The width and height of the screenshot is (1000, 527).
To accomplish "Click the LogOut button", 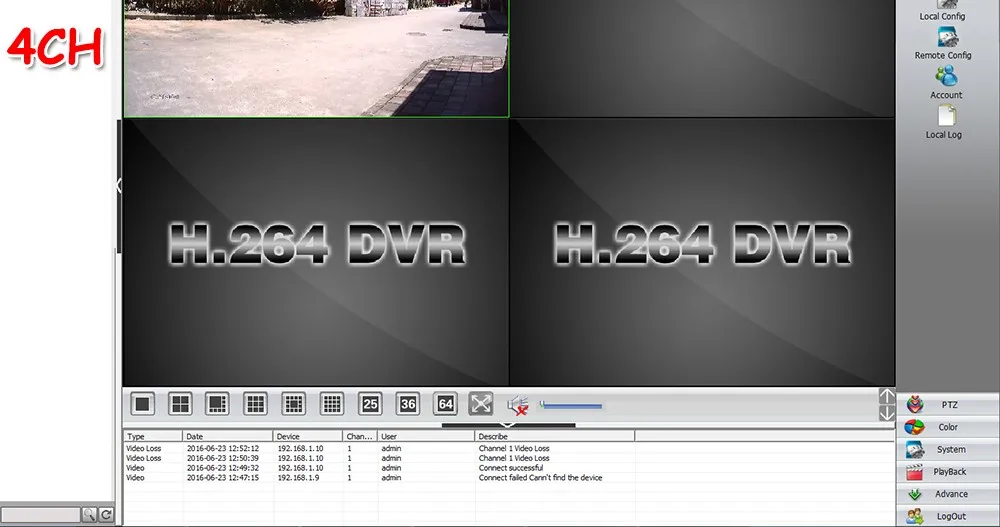I will pyautogui.click(x=948, y=516).
